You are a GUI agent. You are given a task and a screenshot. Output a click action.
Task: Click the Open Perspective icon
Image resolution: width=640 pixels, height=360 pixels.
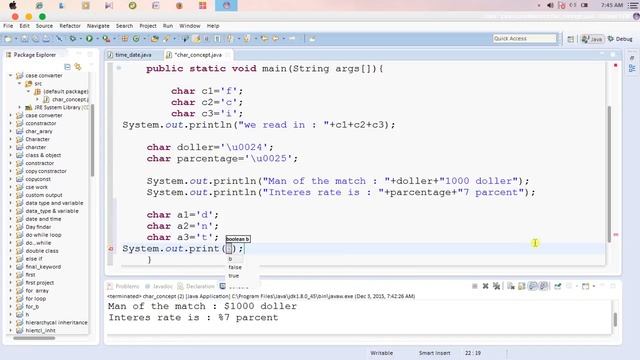(x=571, y=39)
